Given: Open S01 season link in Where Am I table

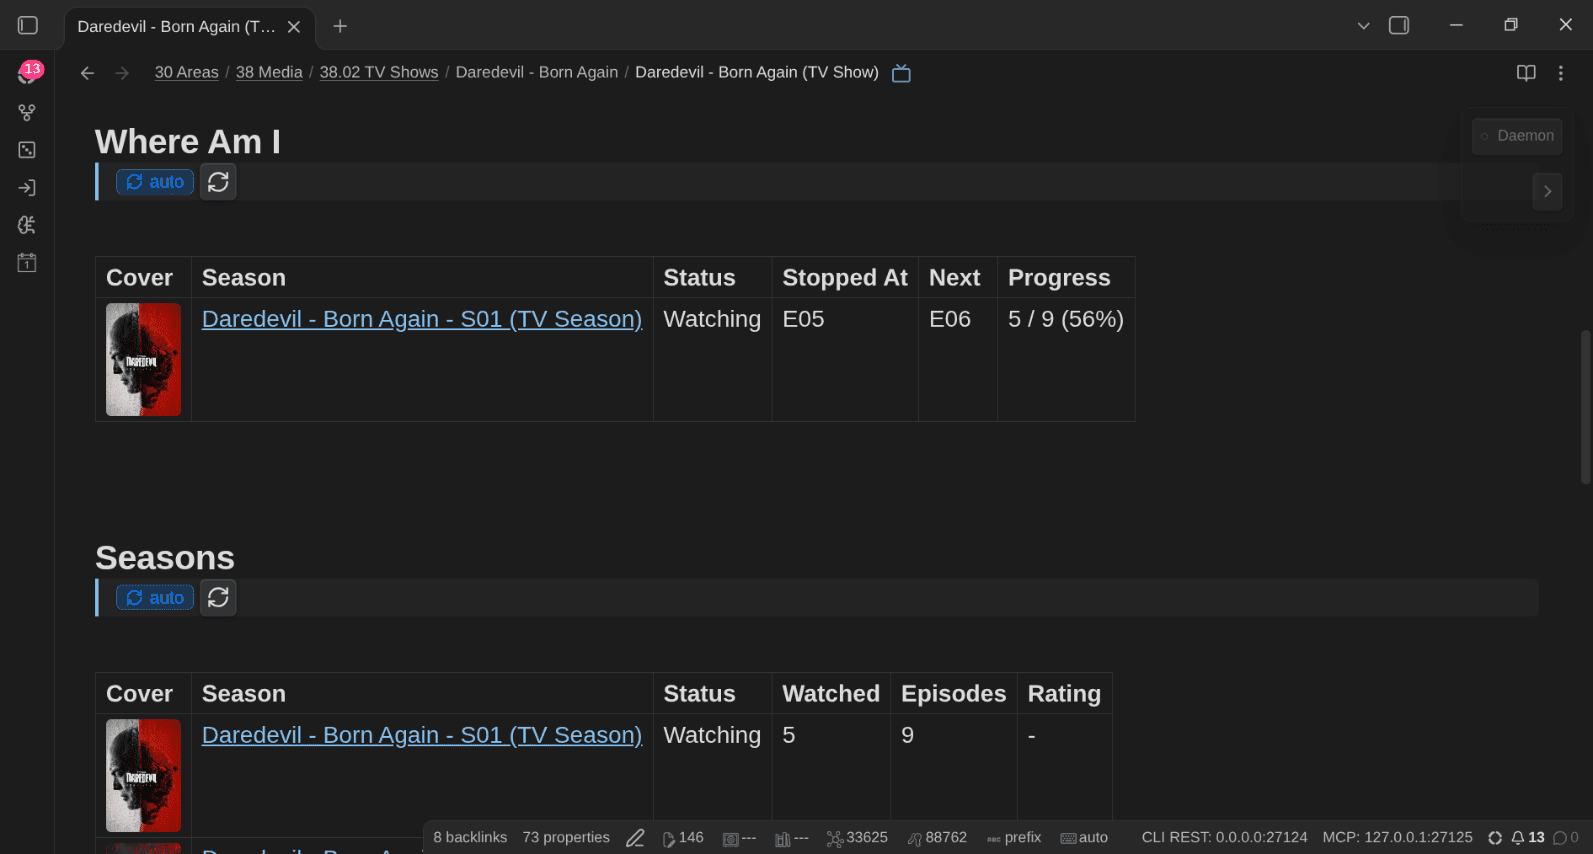Looking at the screenshot, I should tap(422, 319).
